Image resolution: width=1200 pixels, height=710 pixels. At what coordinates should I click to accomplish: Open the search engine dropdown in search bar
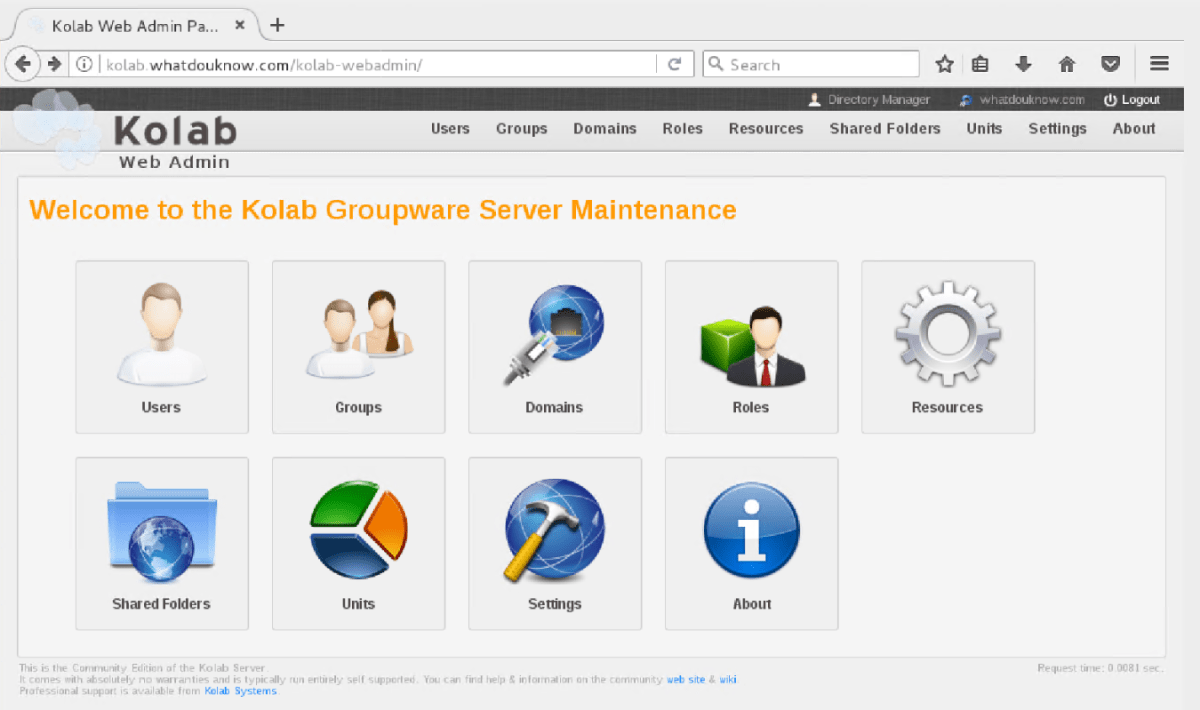click(715, 63)
